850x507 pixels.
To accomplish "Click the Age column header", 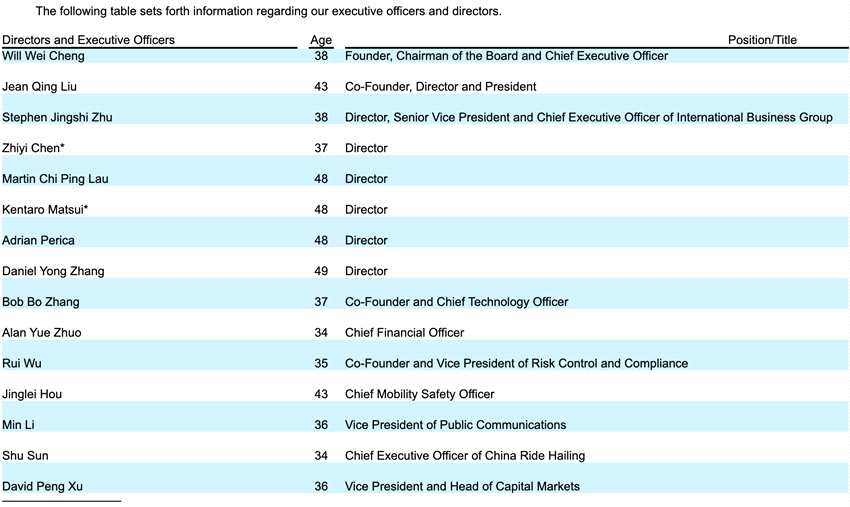I will (321, 40).
